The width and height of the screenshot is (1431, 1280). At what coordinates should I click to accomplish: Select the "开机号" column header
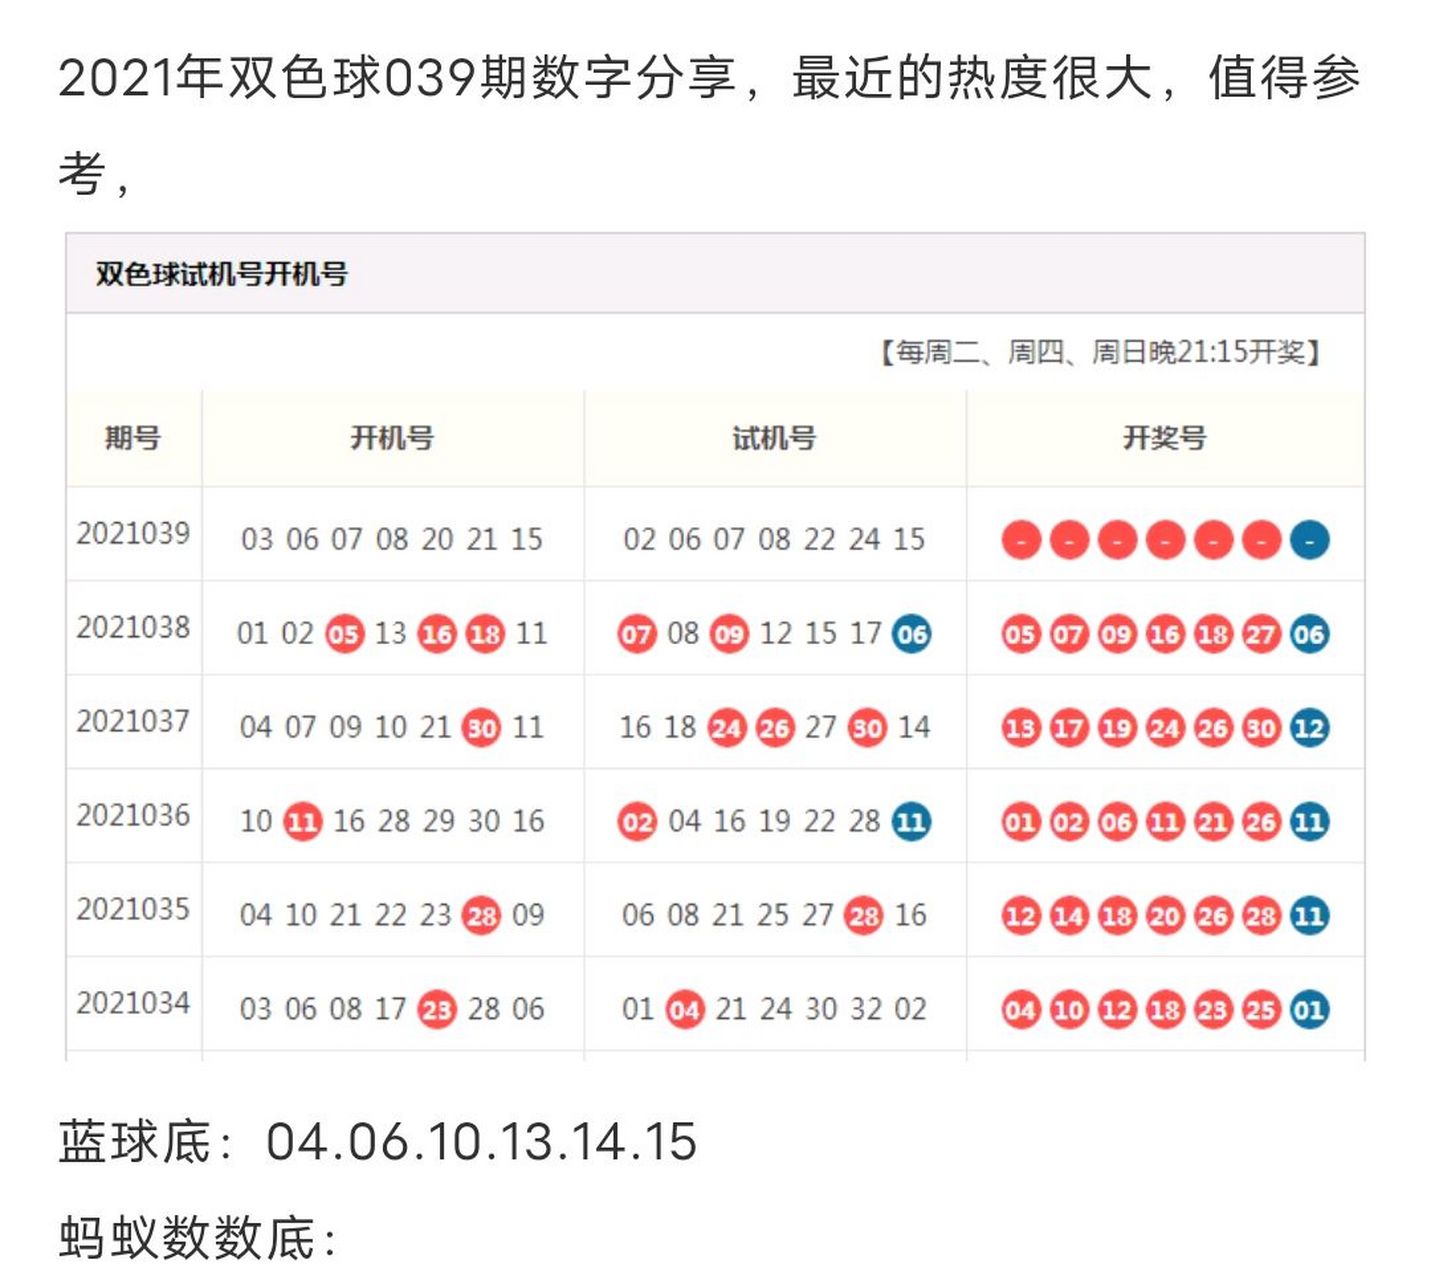pos(392,437)
